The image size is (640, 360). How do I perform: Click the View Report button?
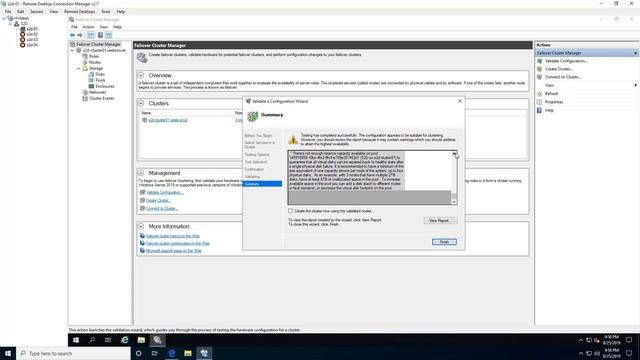point(440,220)
